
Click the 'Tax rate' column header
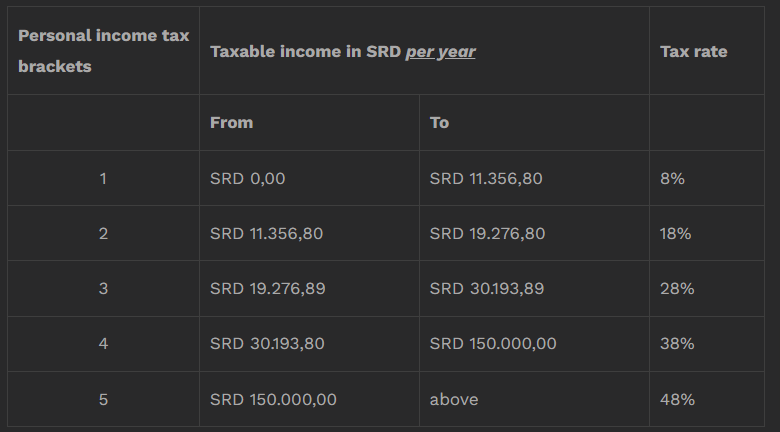tap(707, 51)
